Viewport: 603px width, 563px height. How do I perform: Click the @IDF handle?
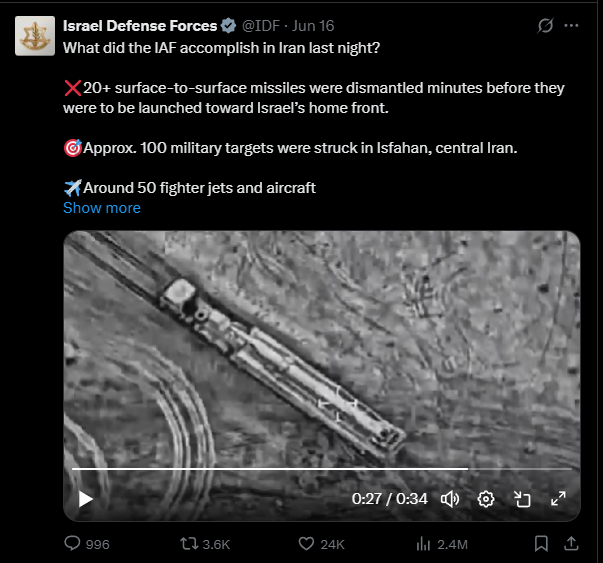coord(258,25)
